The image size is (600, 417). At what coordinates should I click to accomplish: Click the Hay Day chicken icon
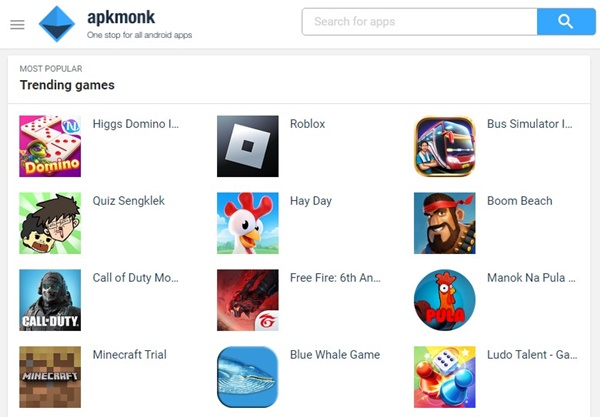248,223
